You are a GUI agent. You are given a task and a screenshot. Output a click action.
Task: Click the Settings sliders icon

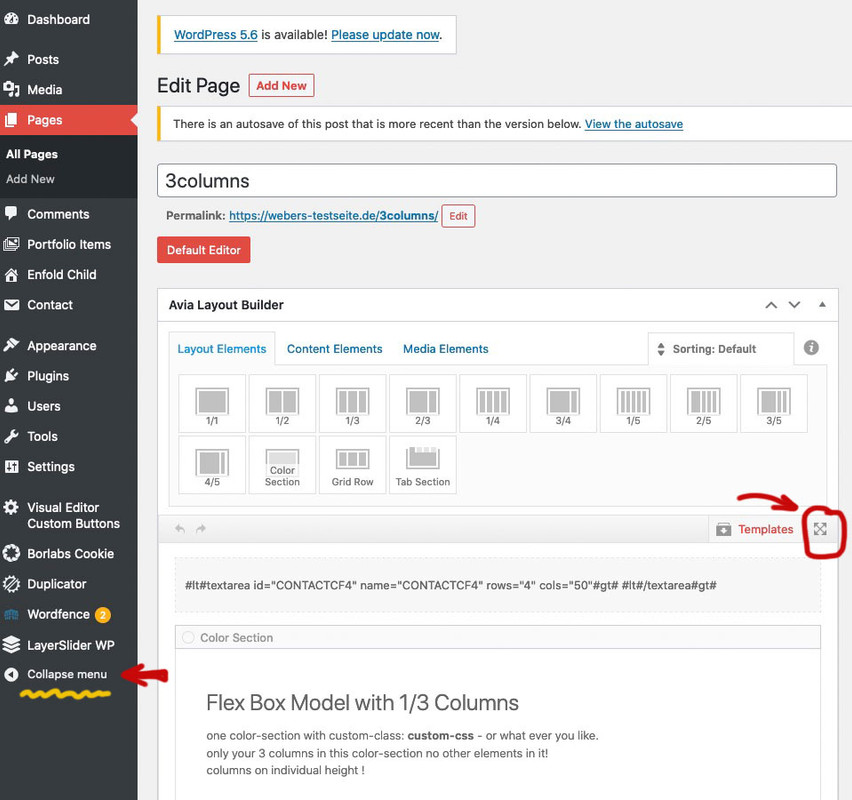pos(11,466)
